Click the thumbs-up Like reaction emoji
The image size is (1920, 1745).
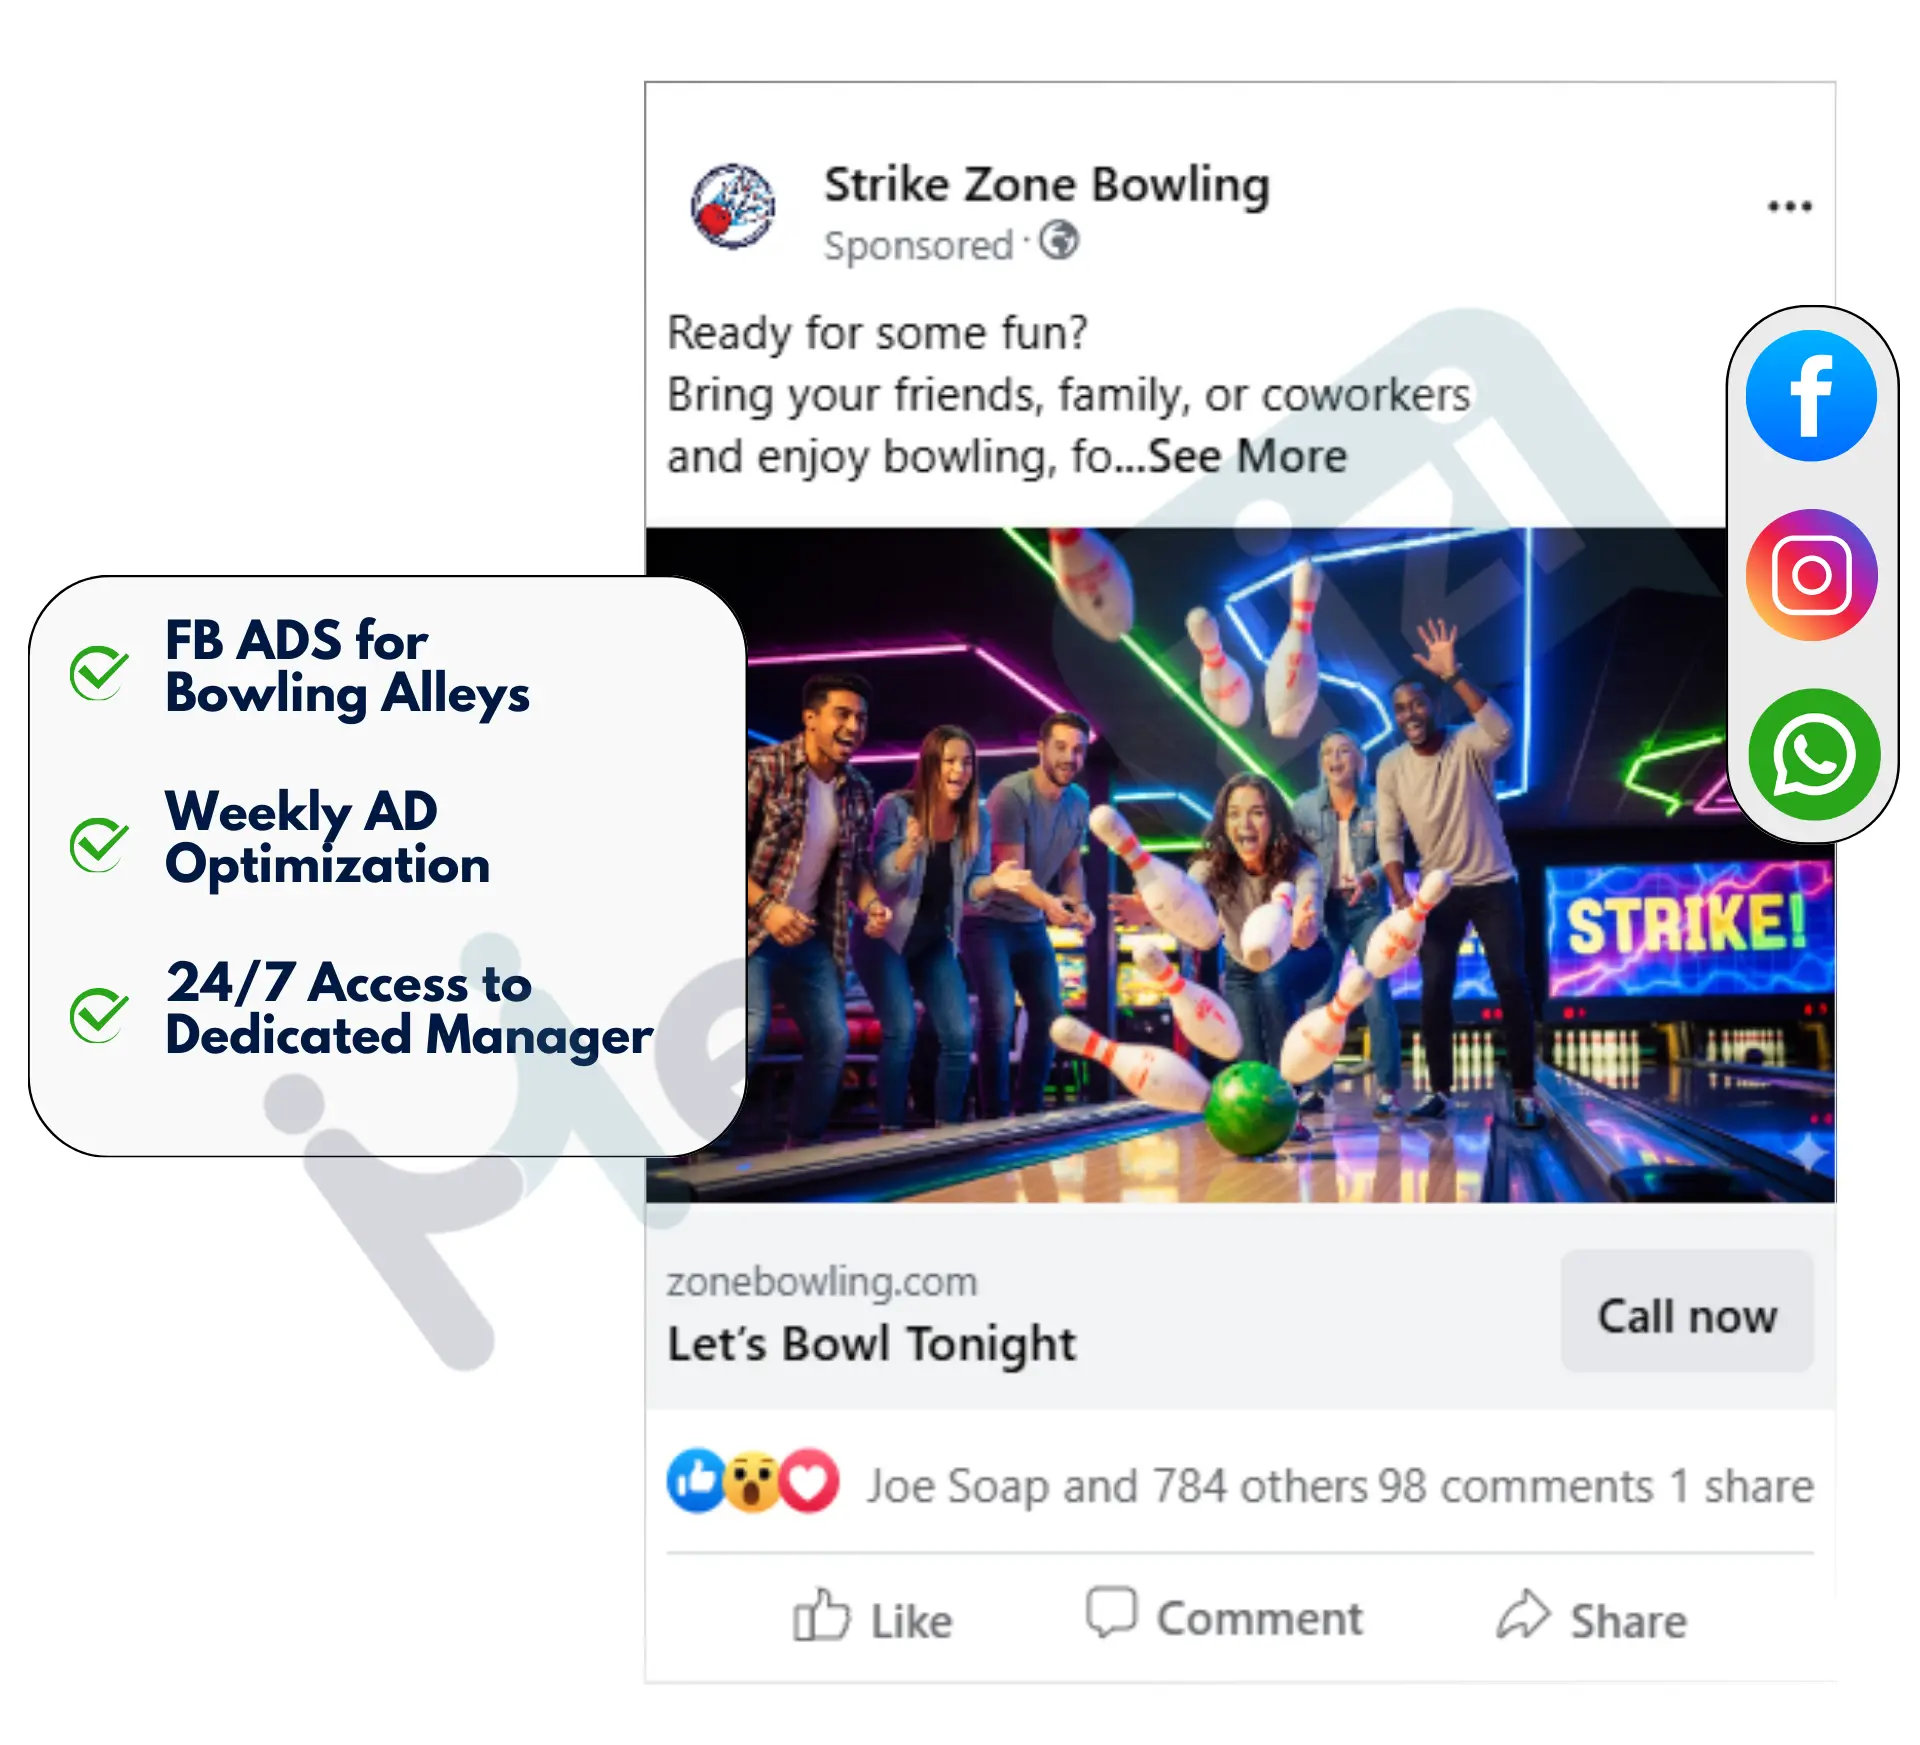coord(696,1480)
